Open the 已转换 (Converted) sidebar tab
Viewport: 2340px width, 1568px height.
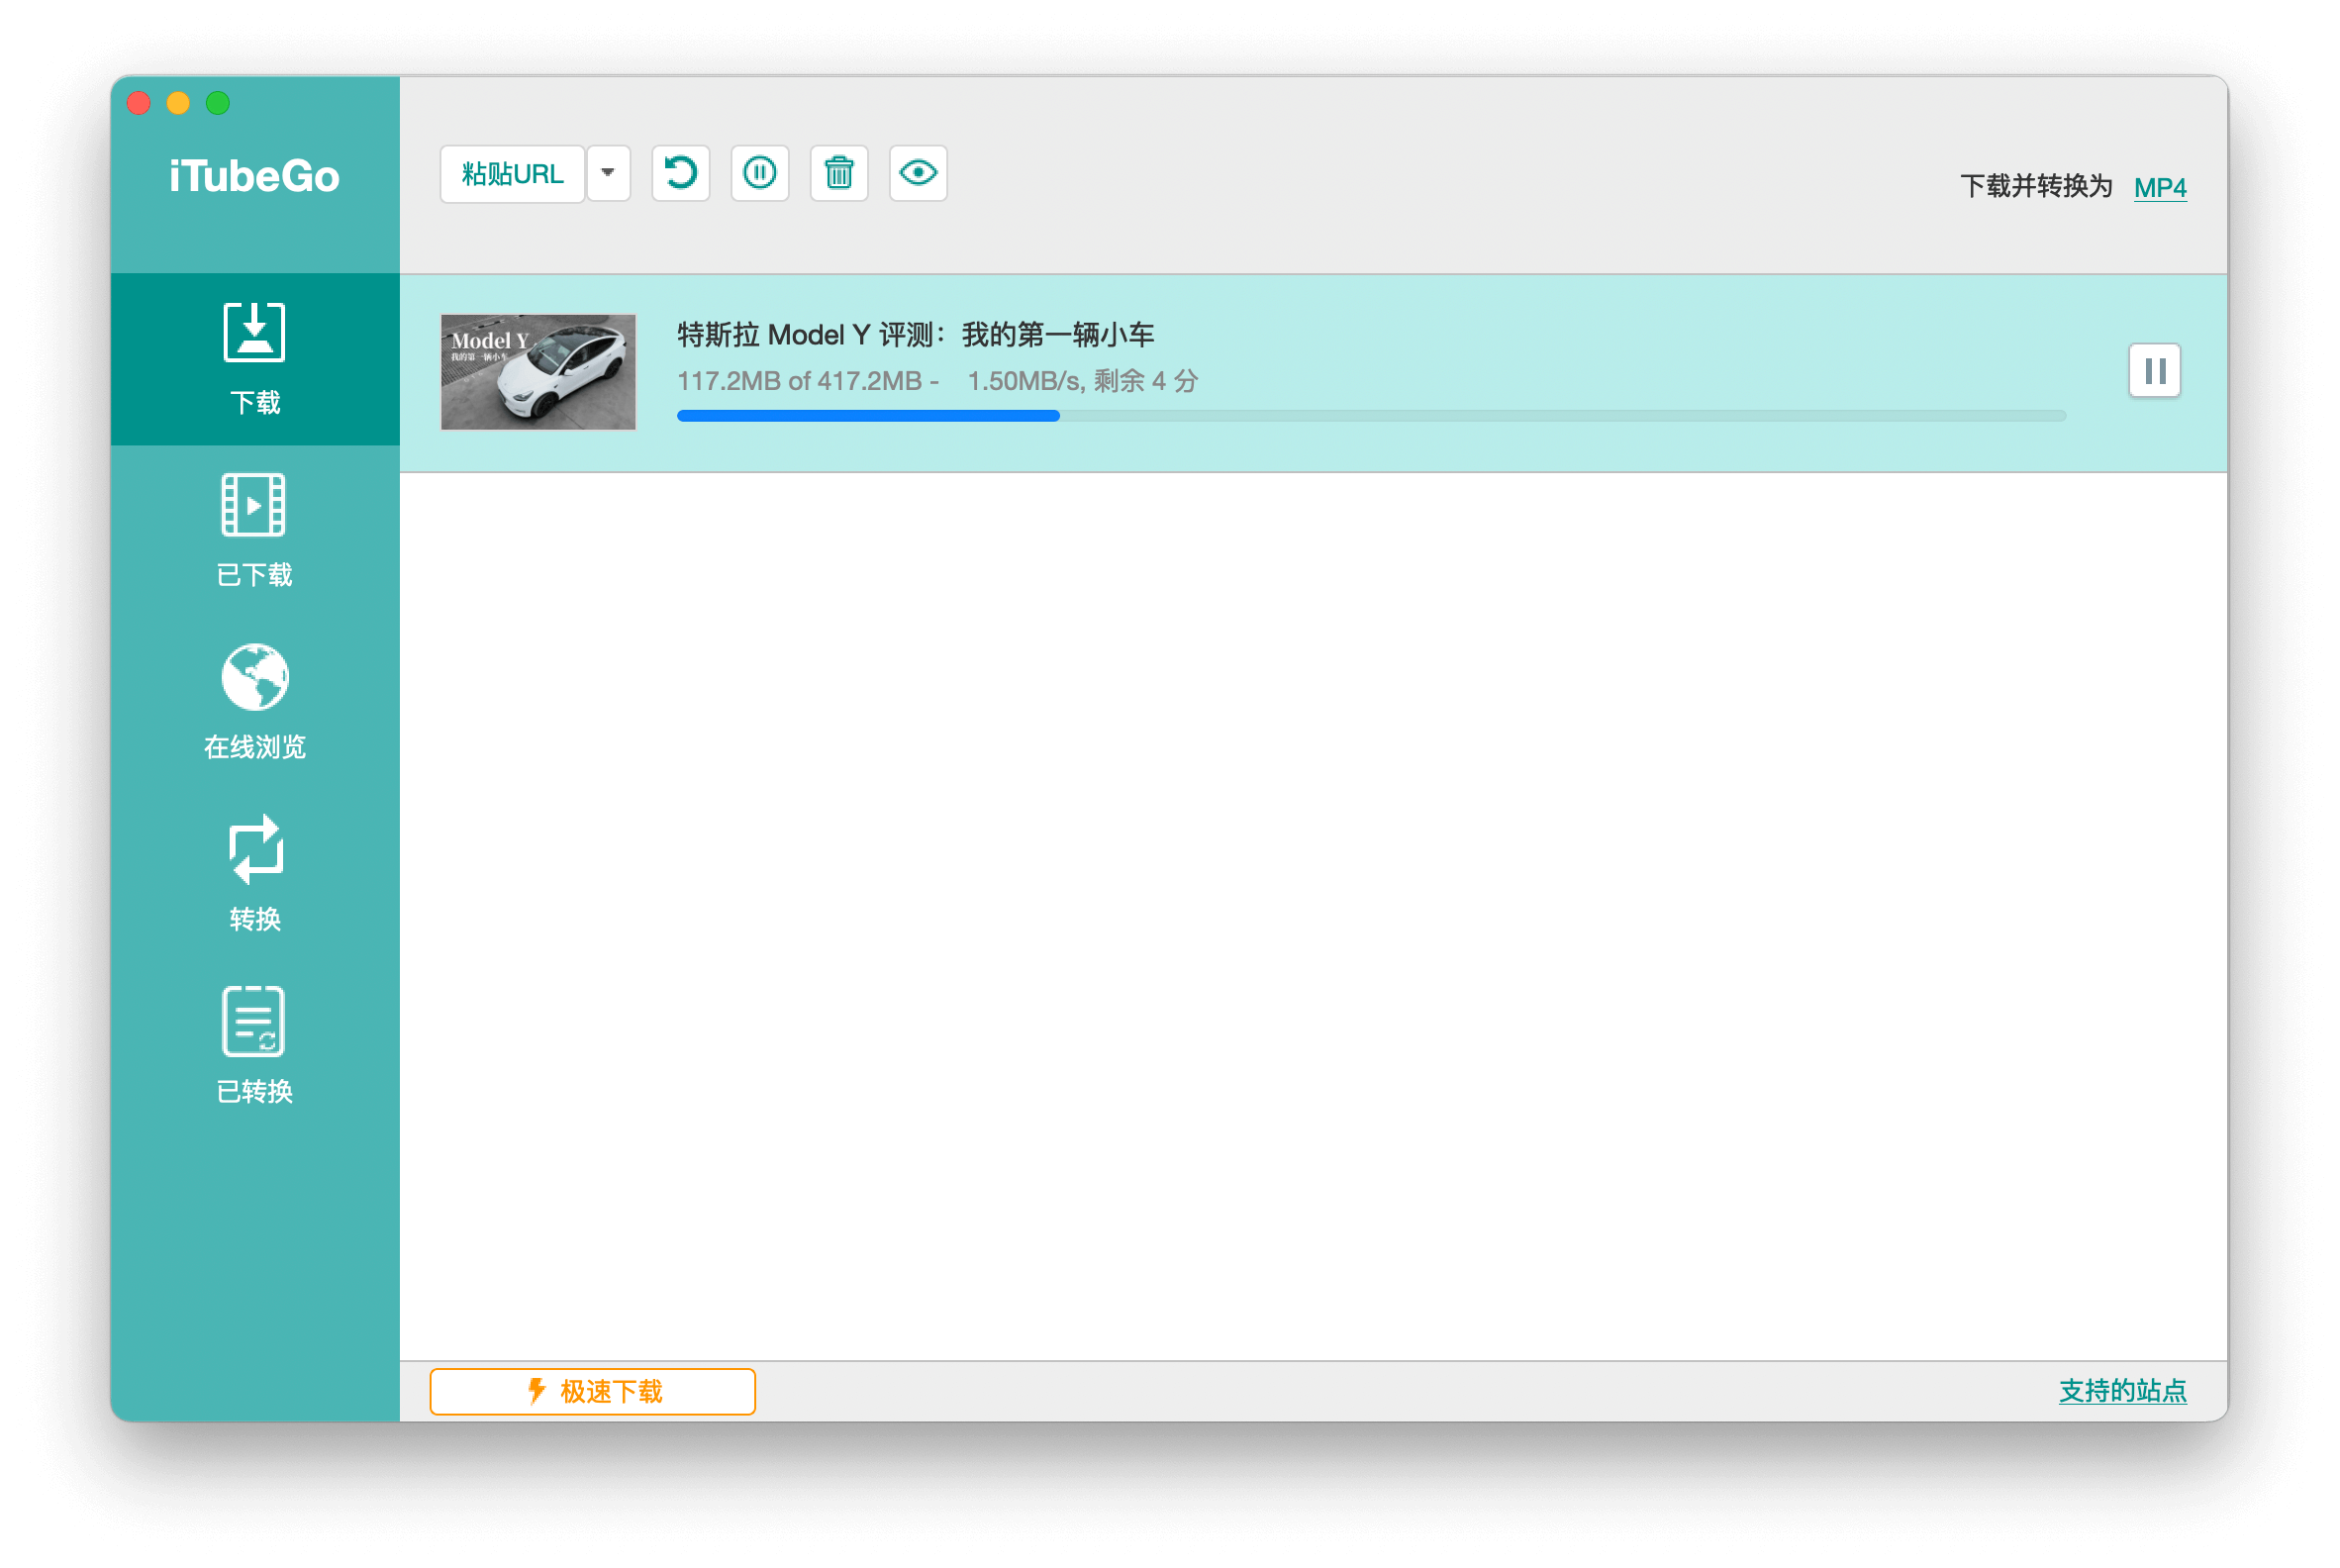coord(255,1047)
